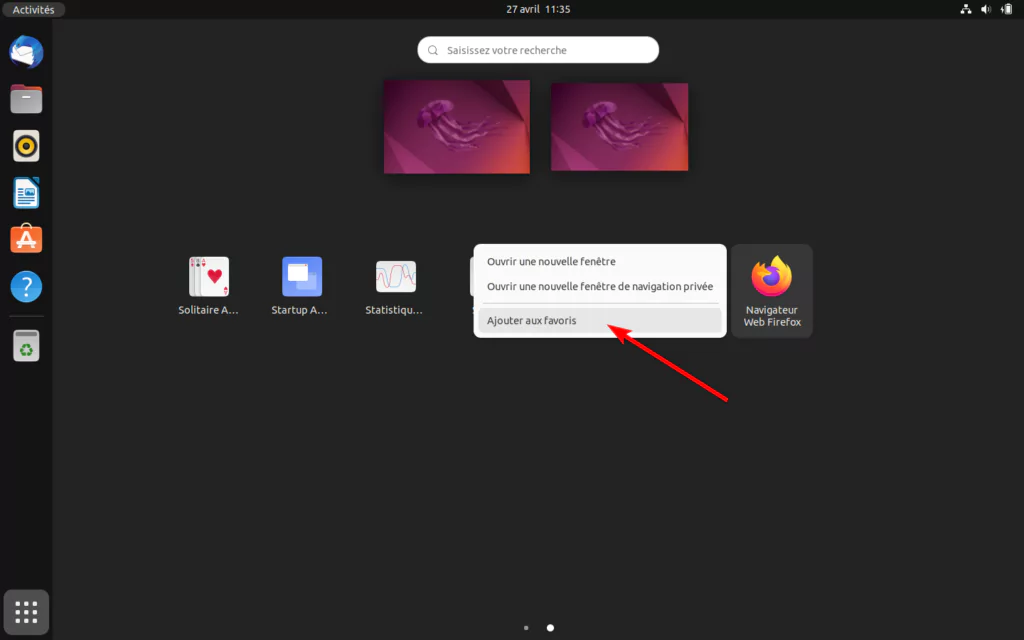Viewport: 1024px width, 640px height.
Task: Select the second workspace thumbnail
Action: click(x=619, y=127)
